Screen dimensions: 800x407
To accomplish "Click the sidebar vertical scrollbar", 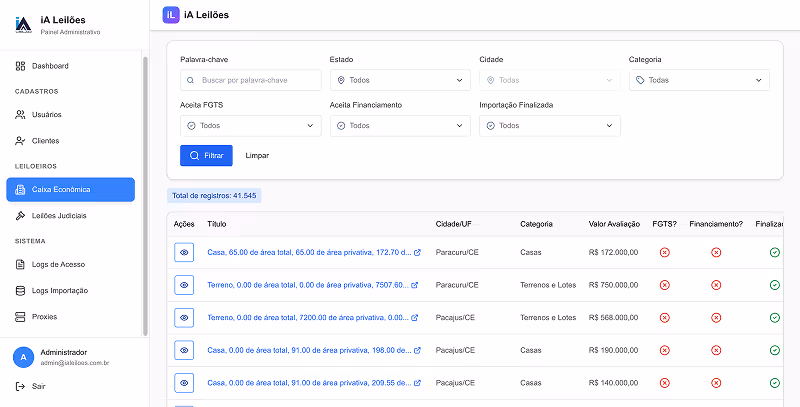I will pyautogui.click(x=145, y=196).
